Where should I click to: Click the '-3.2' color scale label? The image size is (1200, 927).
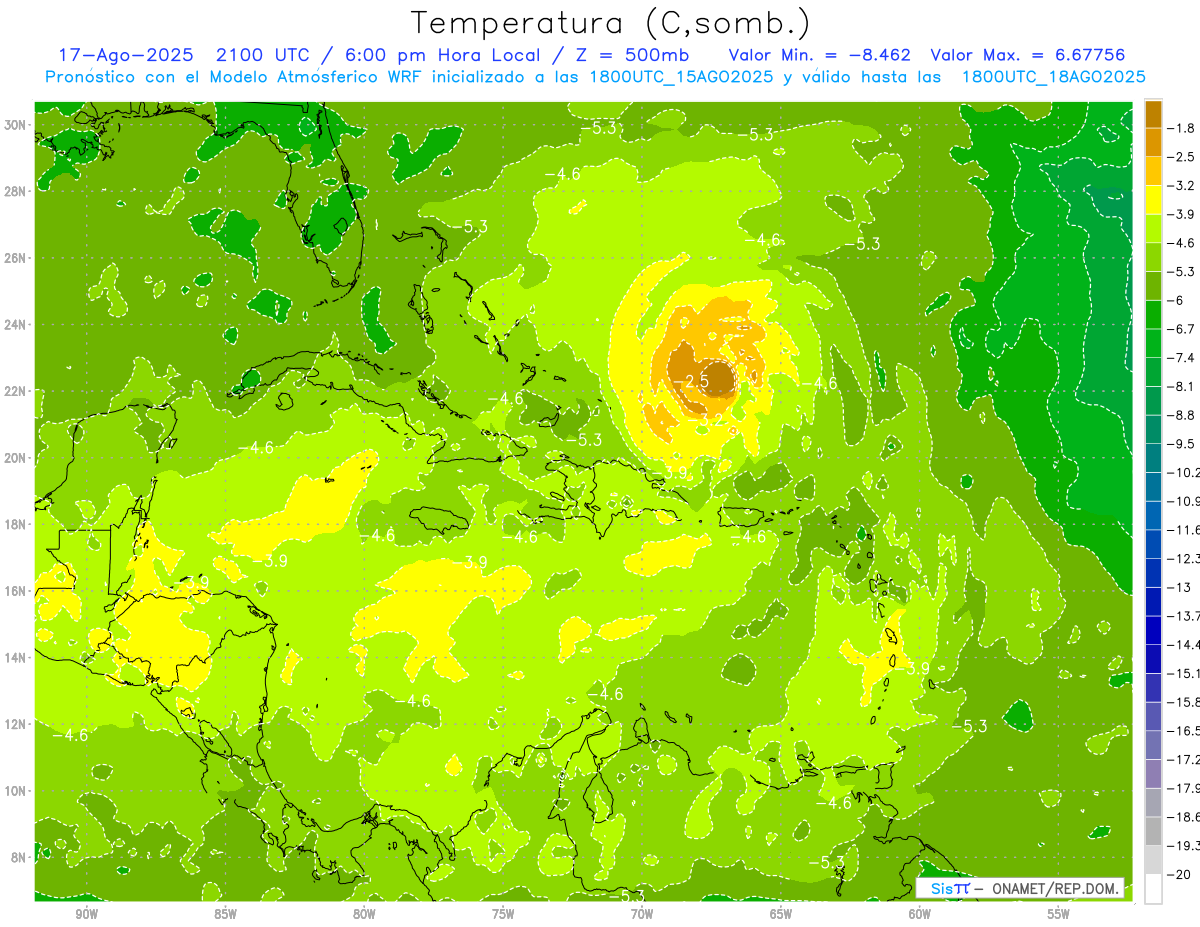[1183, 185]
